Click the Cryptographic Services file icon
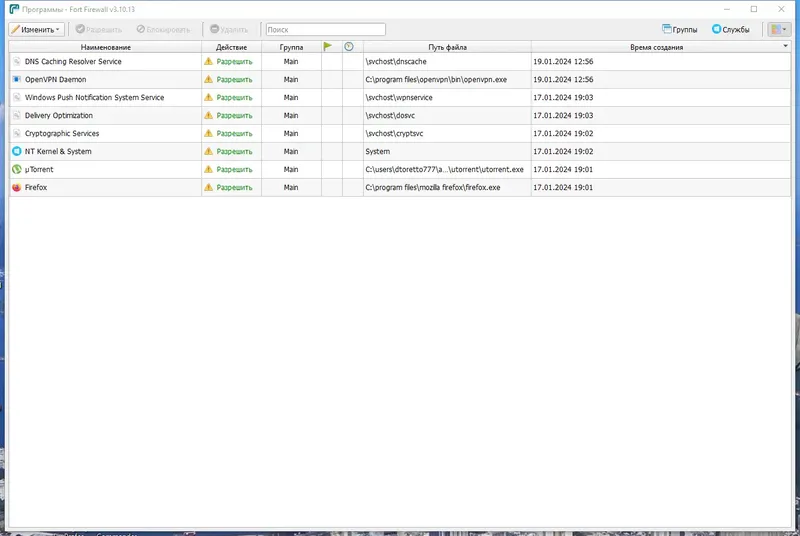This screenshot has width=800, height=536. click(17, 133)
